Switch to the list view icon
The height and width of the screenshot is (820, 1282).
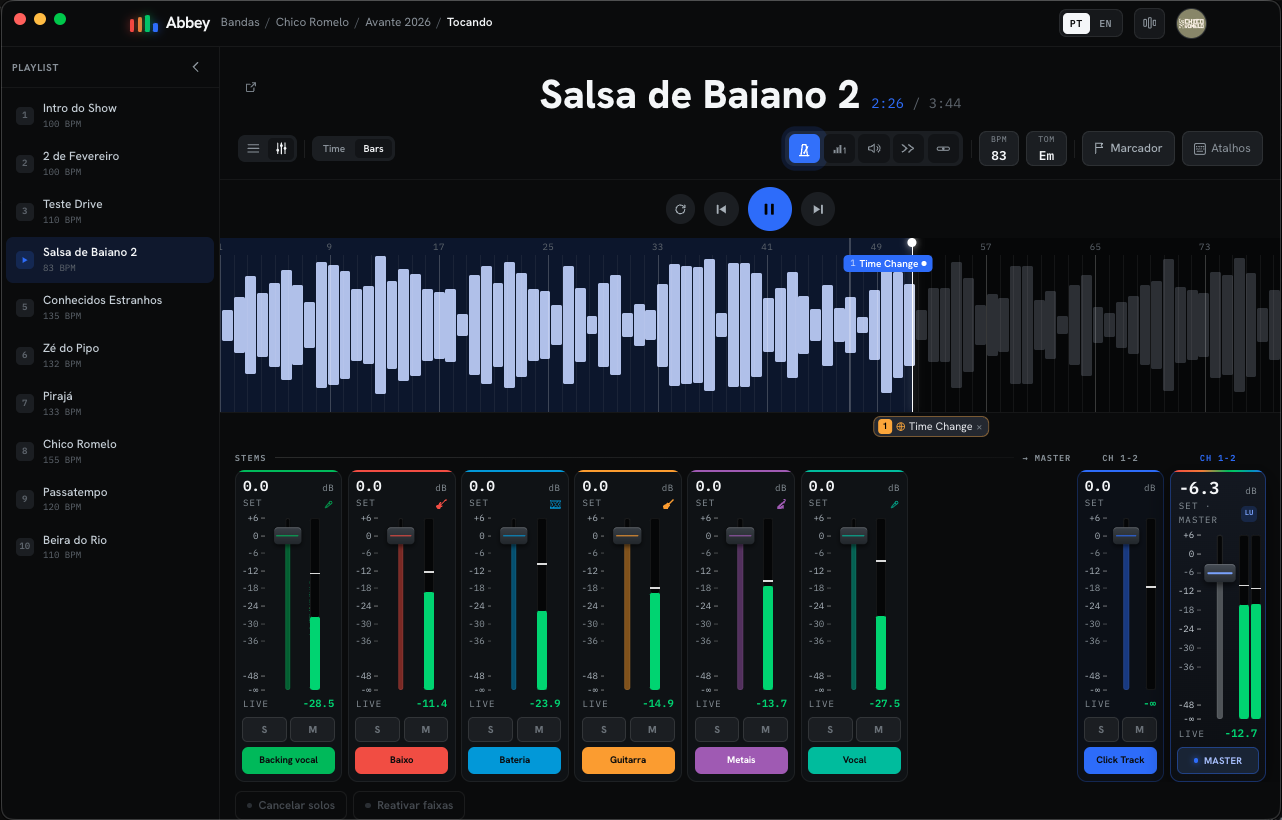pyautogui.click(x=253, y=148)
